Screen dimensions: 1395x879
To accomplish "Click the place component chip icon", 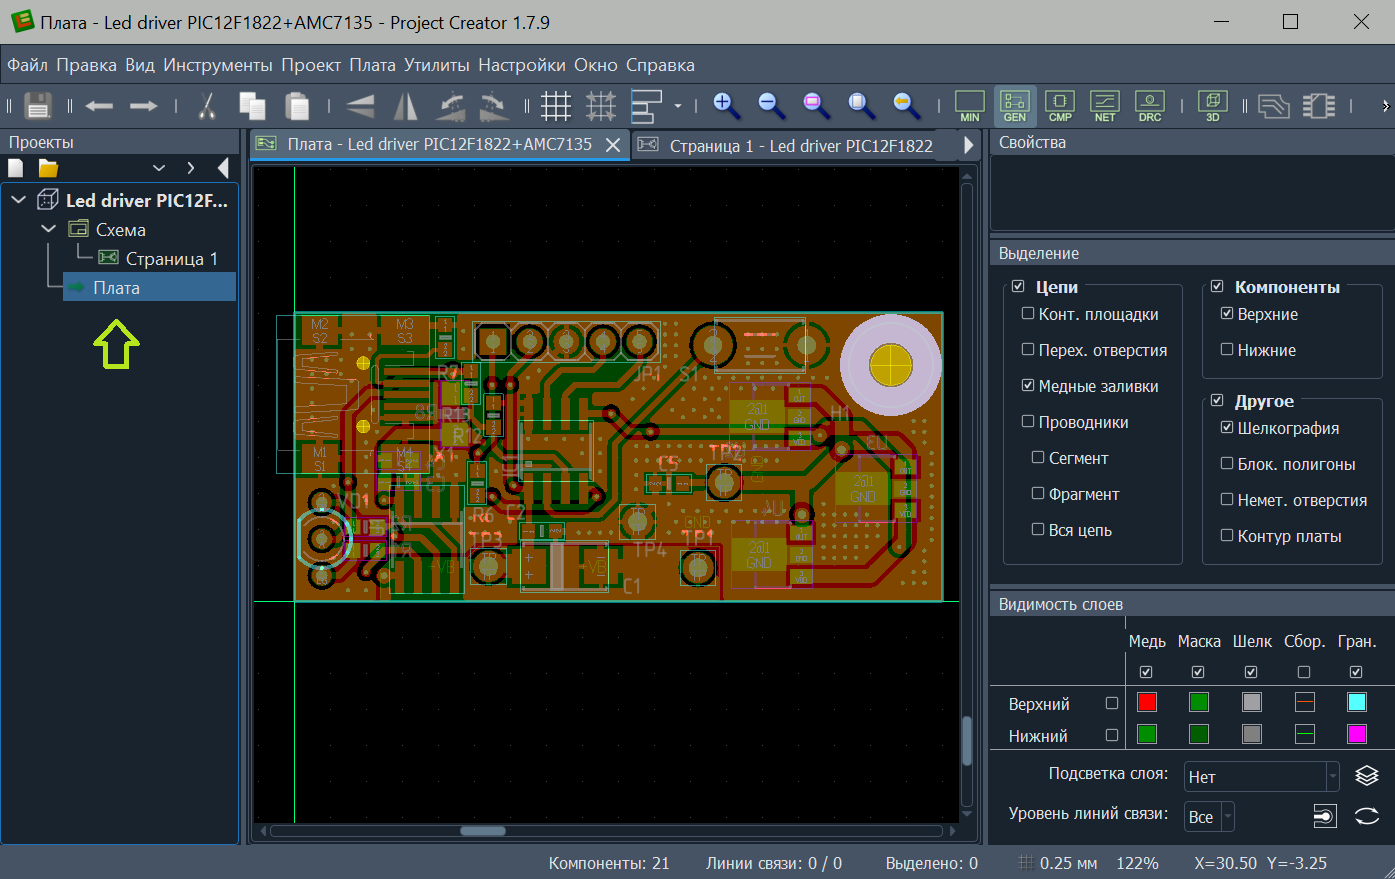I will click(1319, 105).
